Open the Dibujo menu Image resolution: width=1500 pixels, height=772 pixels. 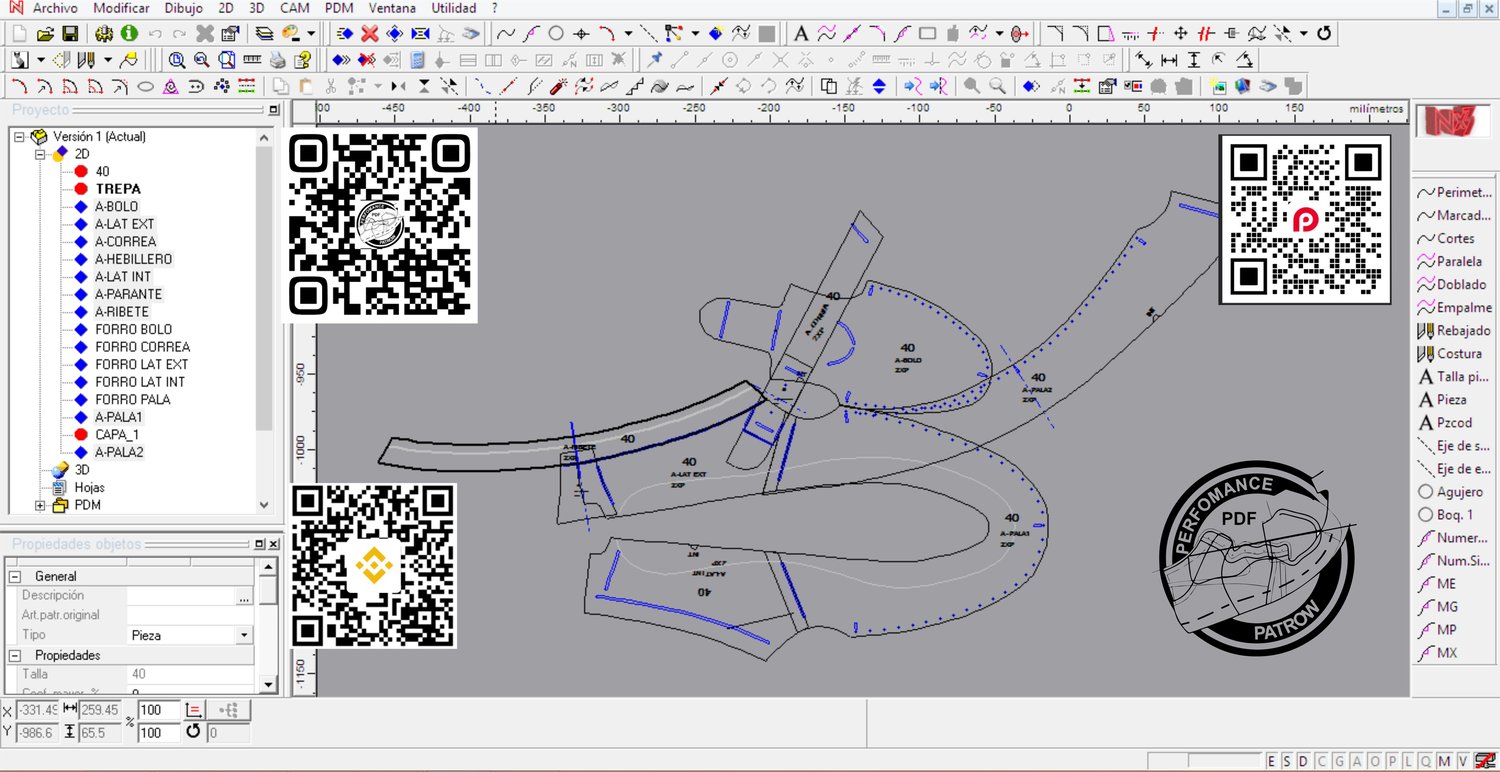[x=183, y=8]
